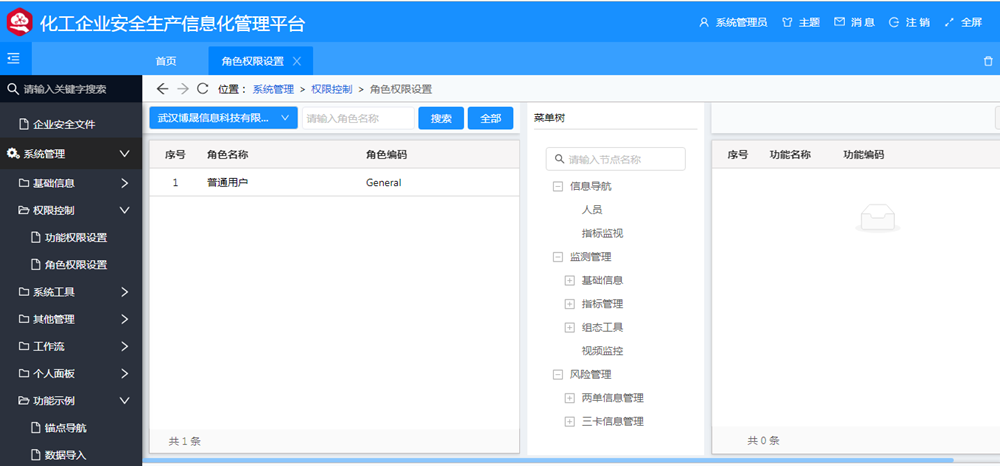Click the horizontal scrollbar at the bottom
This screenshot has height=466, width=1000.
(548, 460)
